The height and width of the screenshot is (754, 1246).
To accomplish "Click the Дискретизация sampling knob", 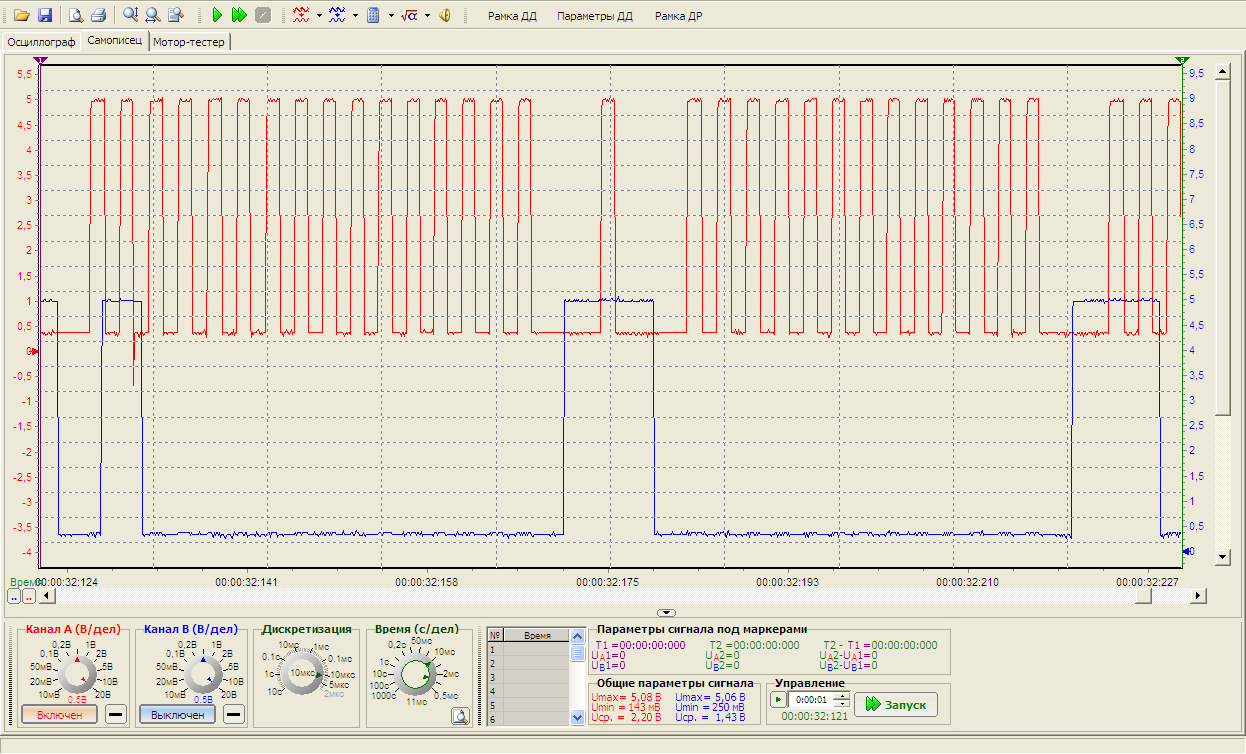I will tap(303, 674).
